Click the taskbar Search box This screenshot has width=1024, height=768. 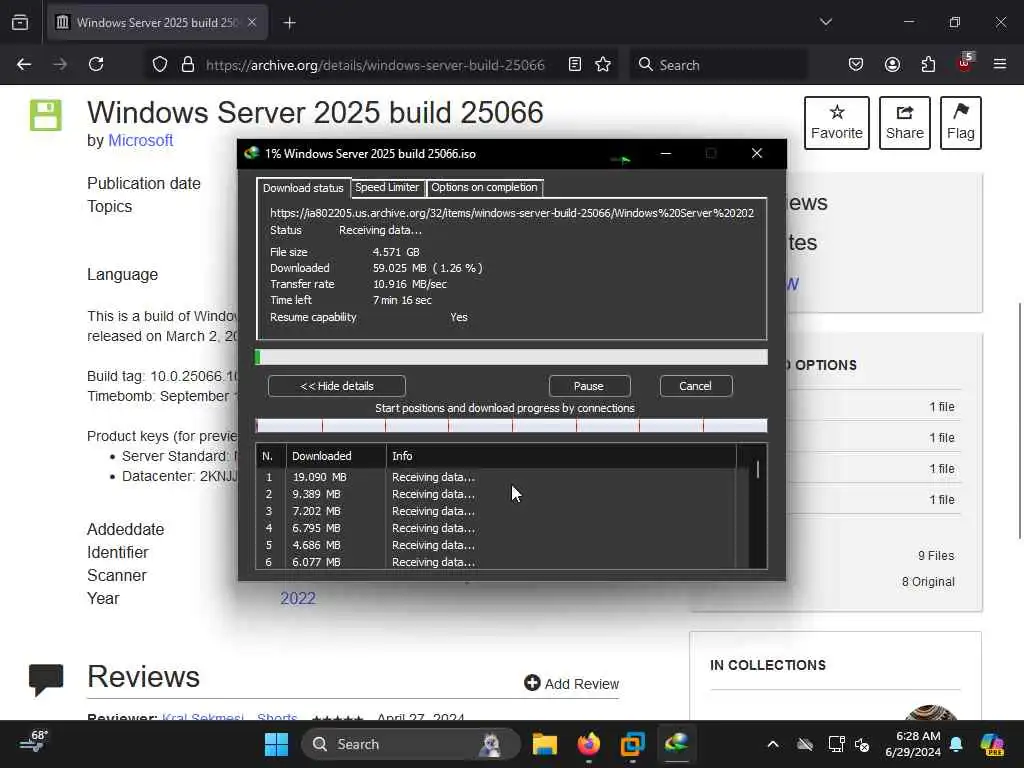pyautogui.click(x=410, y=744)
